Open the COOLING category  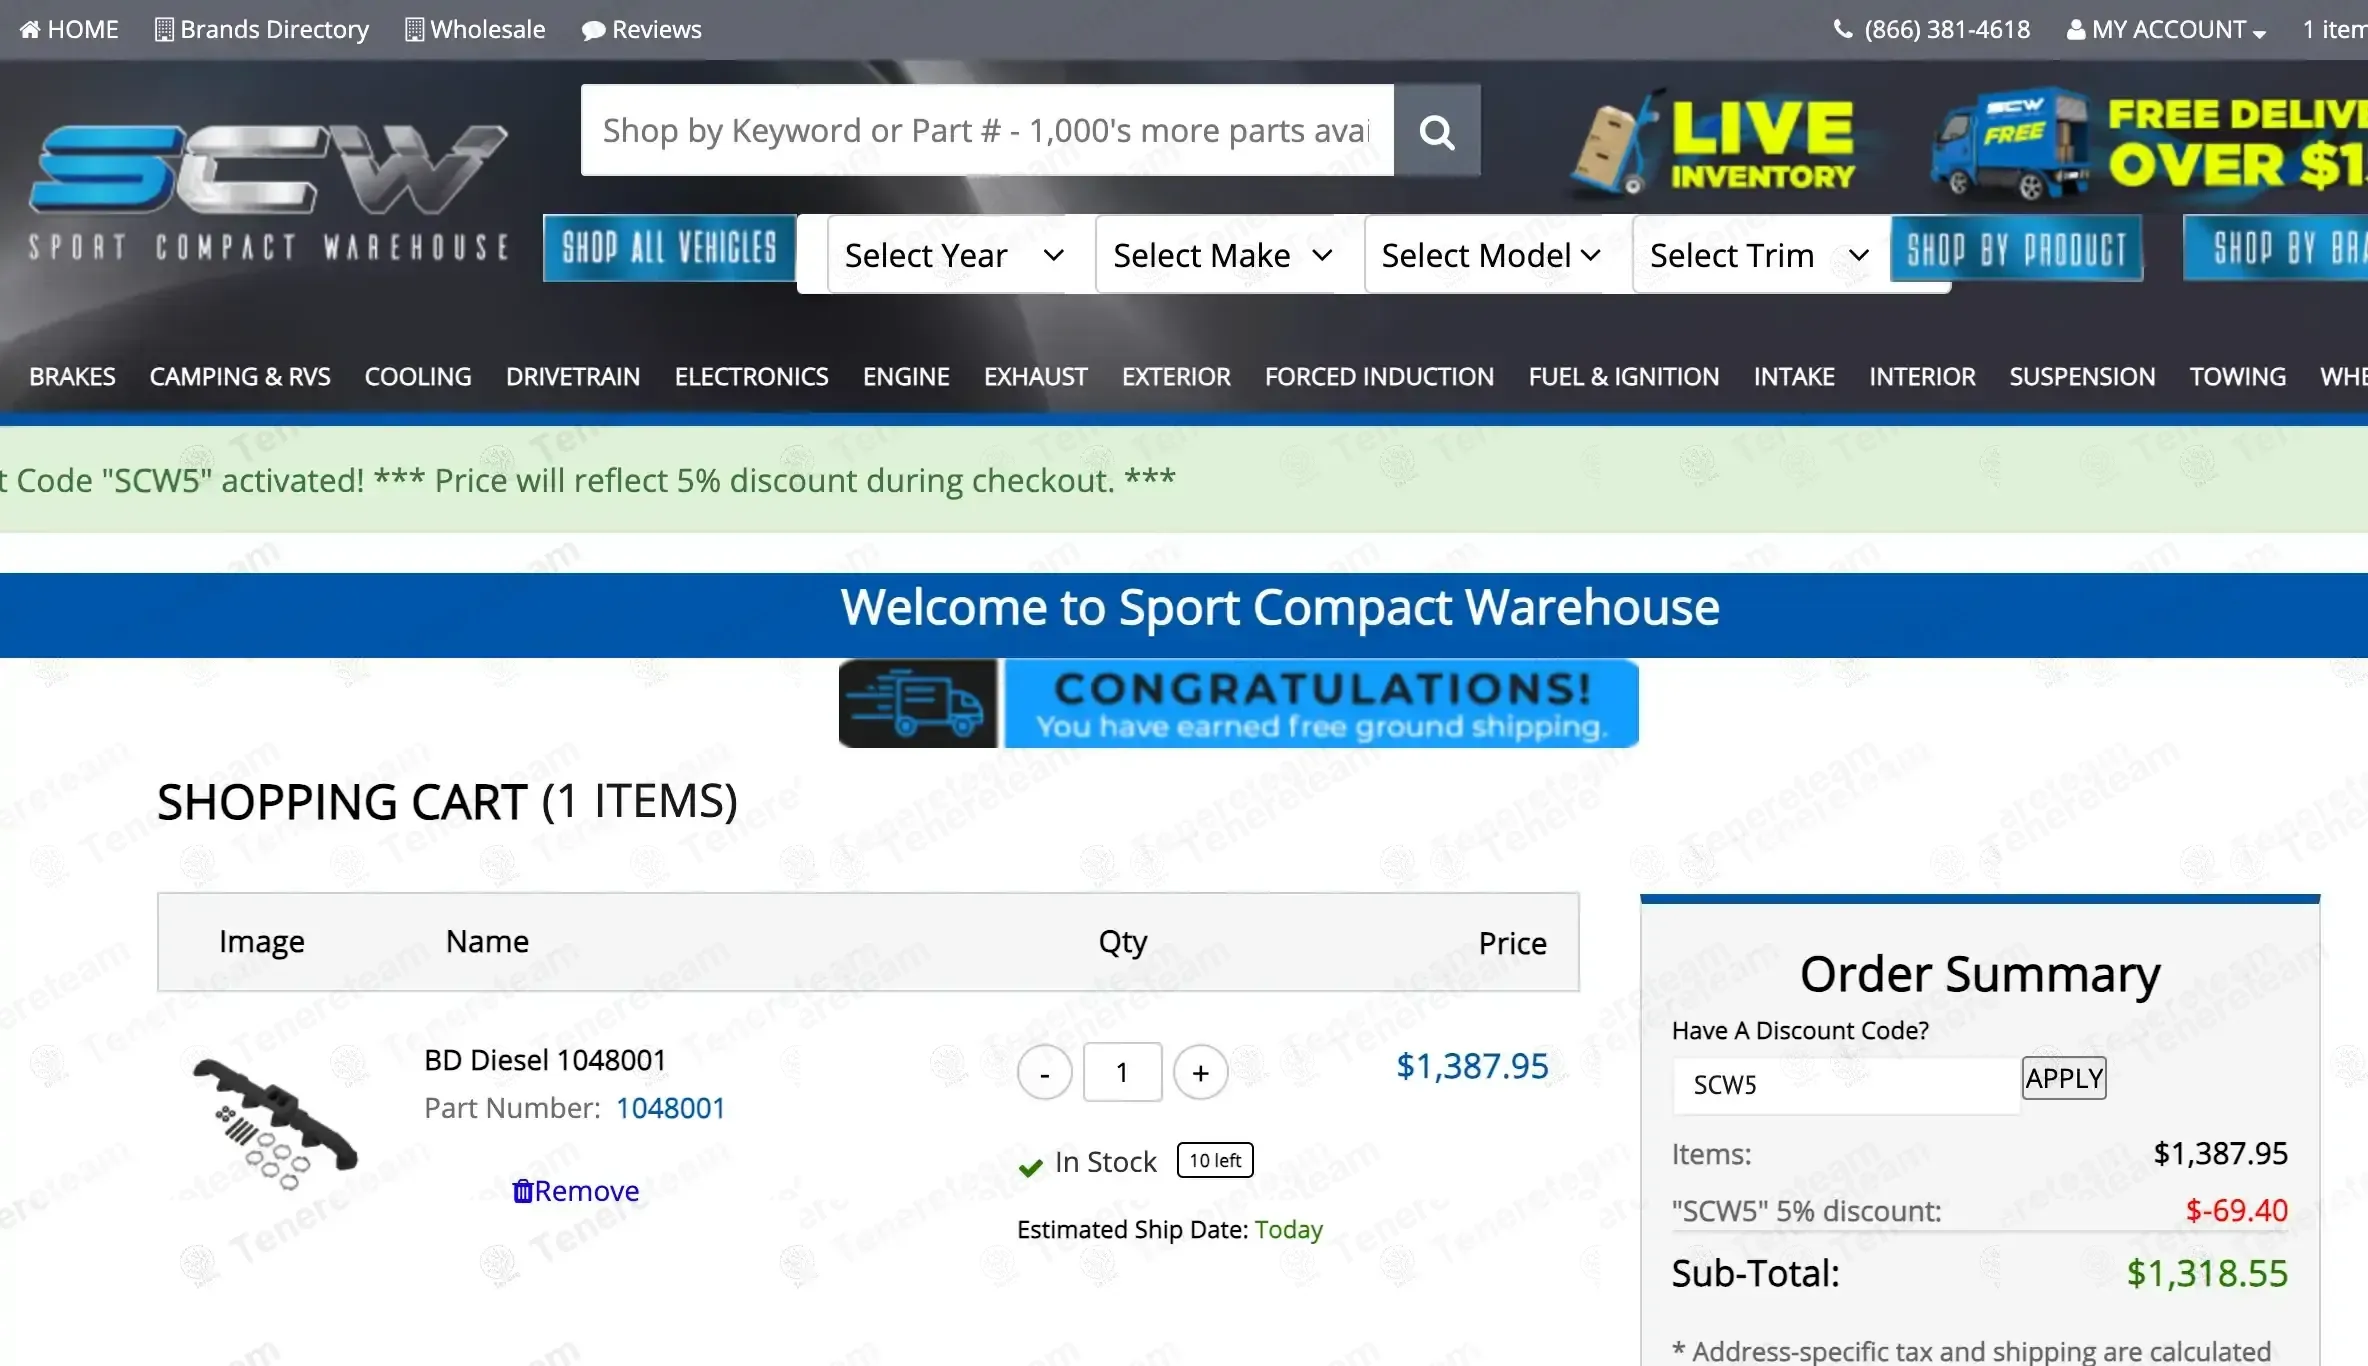pyautogui.click(x=418, y=376)
